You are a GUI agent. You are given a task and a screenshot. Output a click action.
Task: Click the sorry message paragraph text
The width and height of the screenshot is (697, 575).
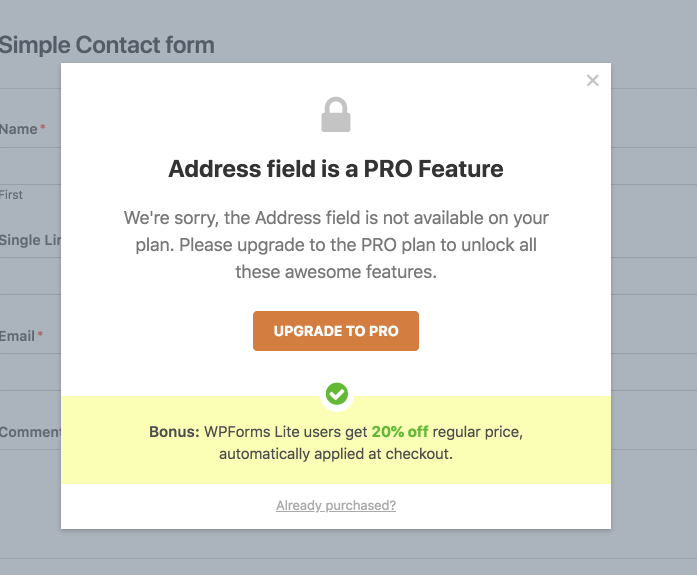coord(336,244)
